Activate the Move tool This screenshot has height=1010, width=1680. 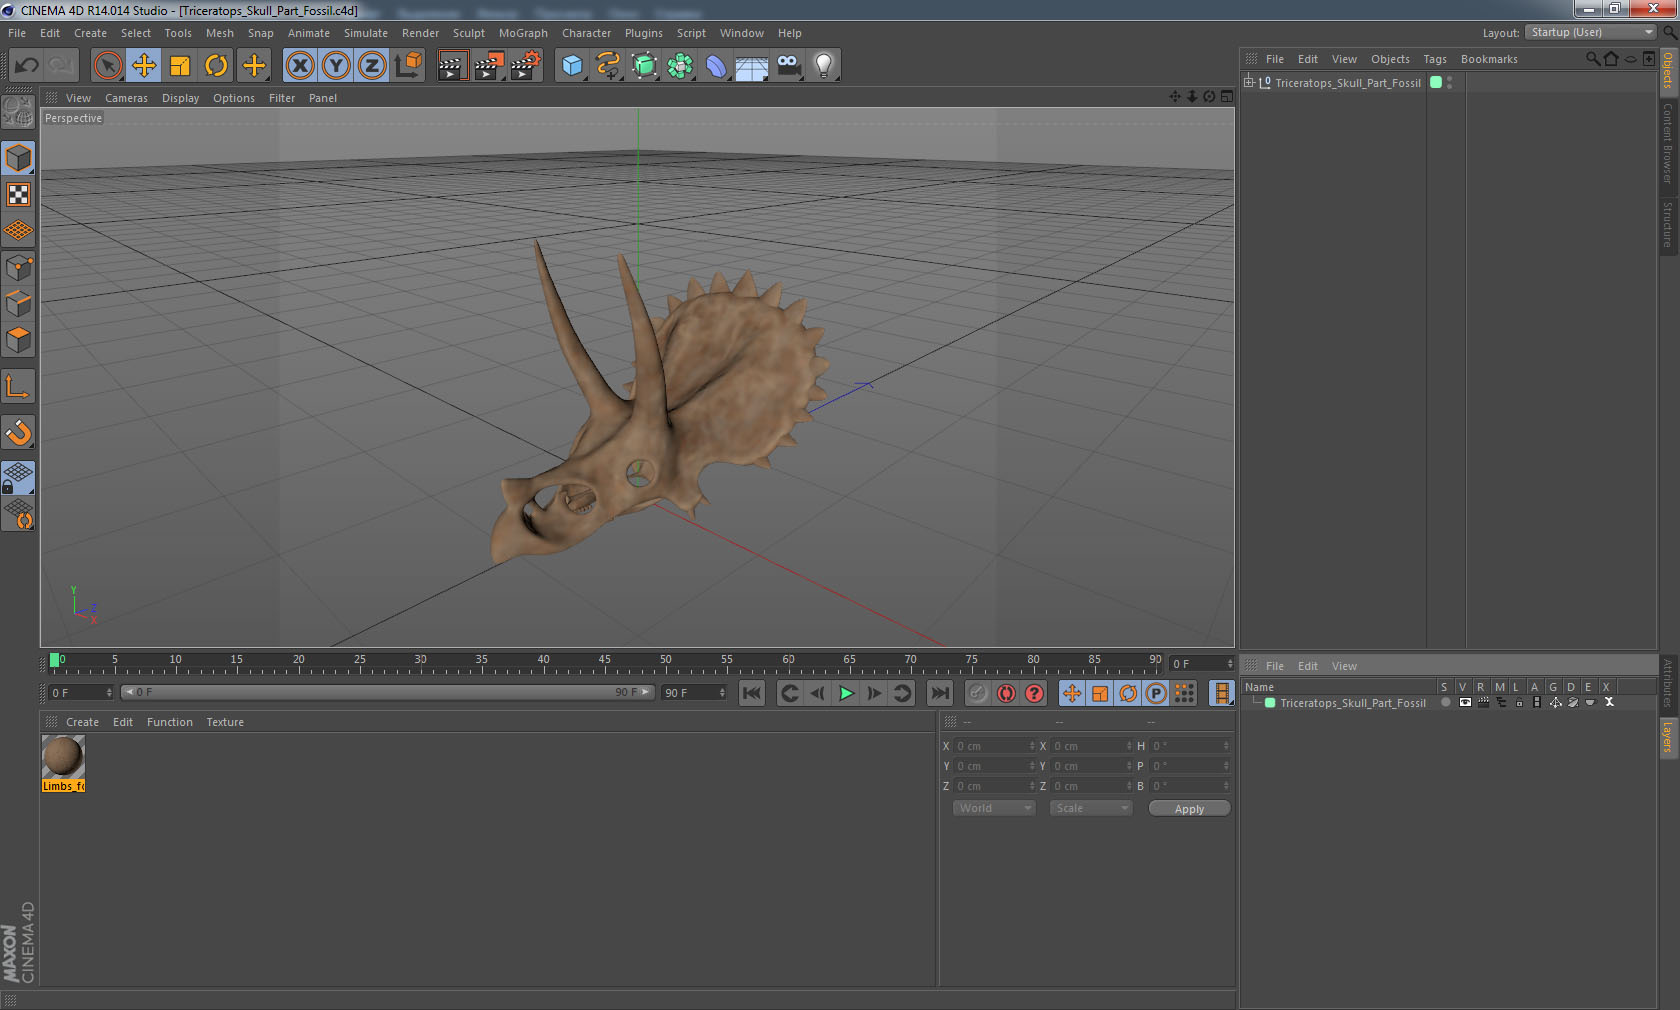(x=144, y=66)
